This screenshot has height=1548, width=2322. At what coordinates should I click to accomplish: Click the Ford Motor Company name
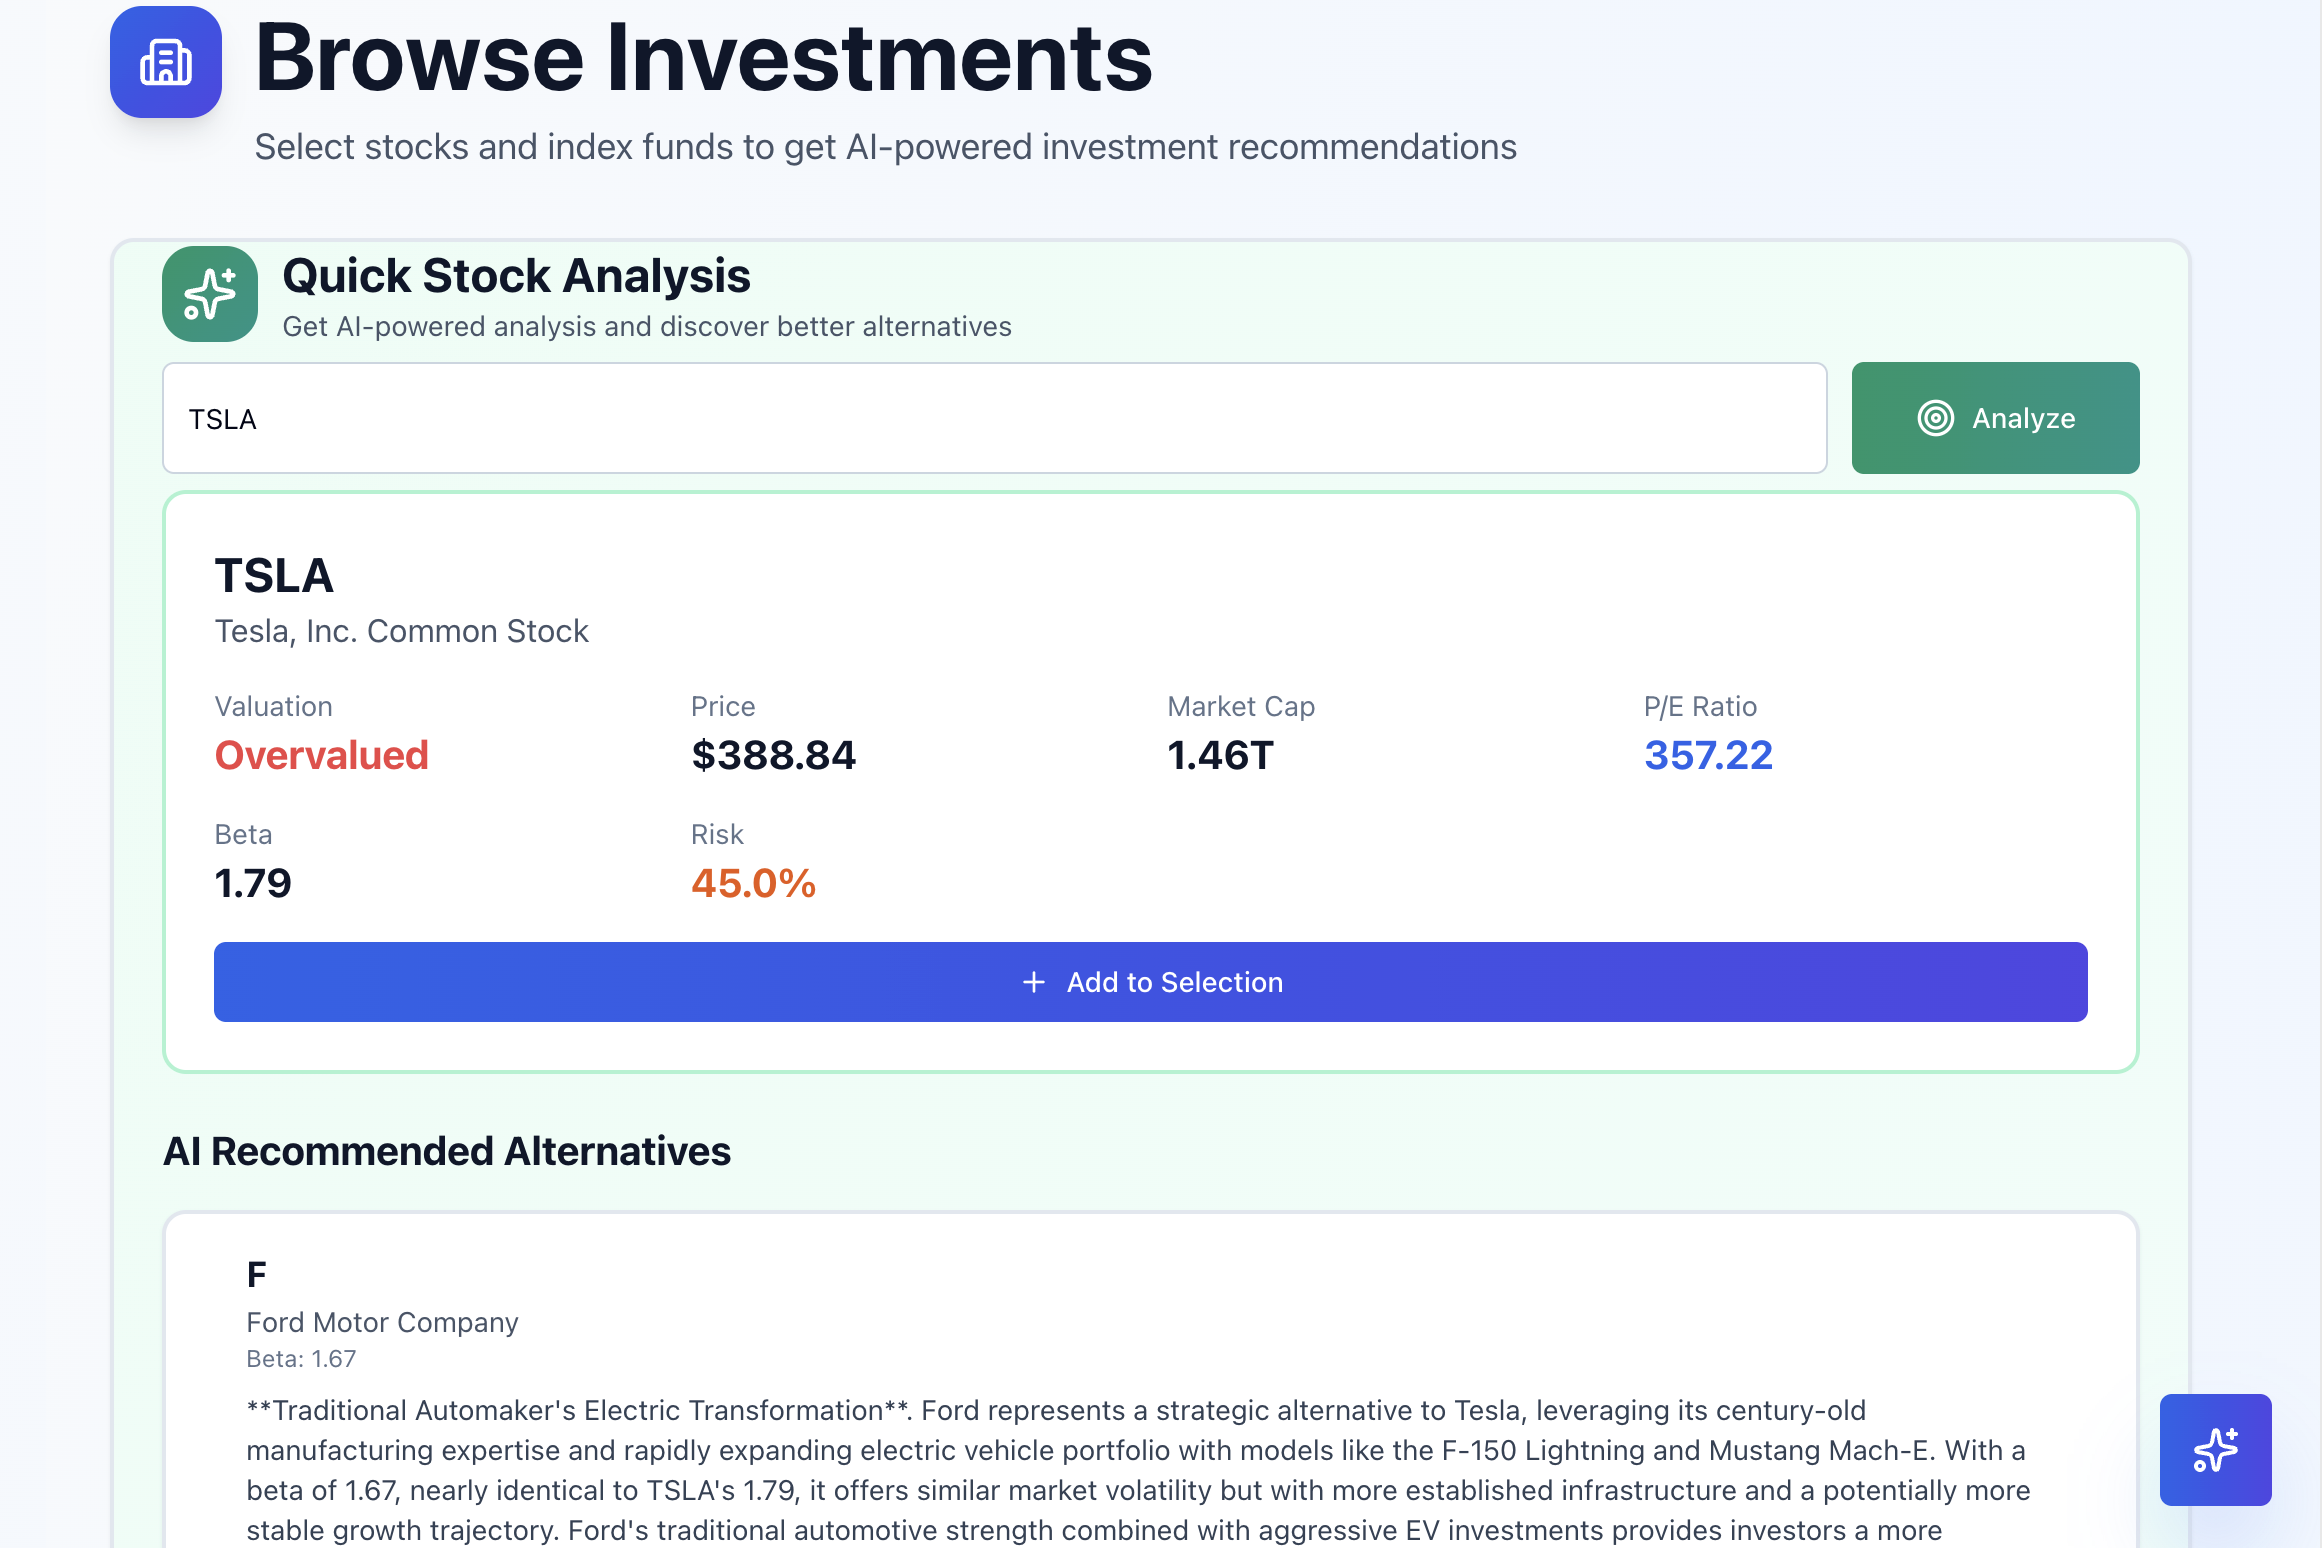click(x=382, y=1322)
